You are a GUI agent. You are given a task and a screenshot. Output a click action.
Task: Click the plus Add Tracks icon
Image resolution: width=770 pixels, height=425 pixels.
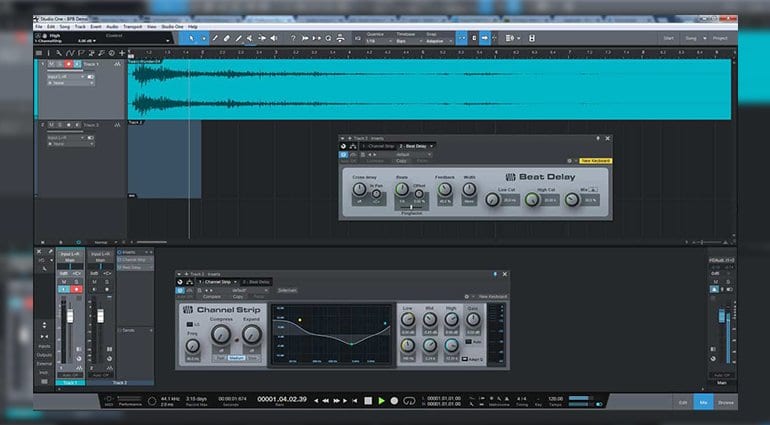coord(122,53)
